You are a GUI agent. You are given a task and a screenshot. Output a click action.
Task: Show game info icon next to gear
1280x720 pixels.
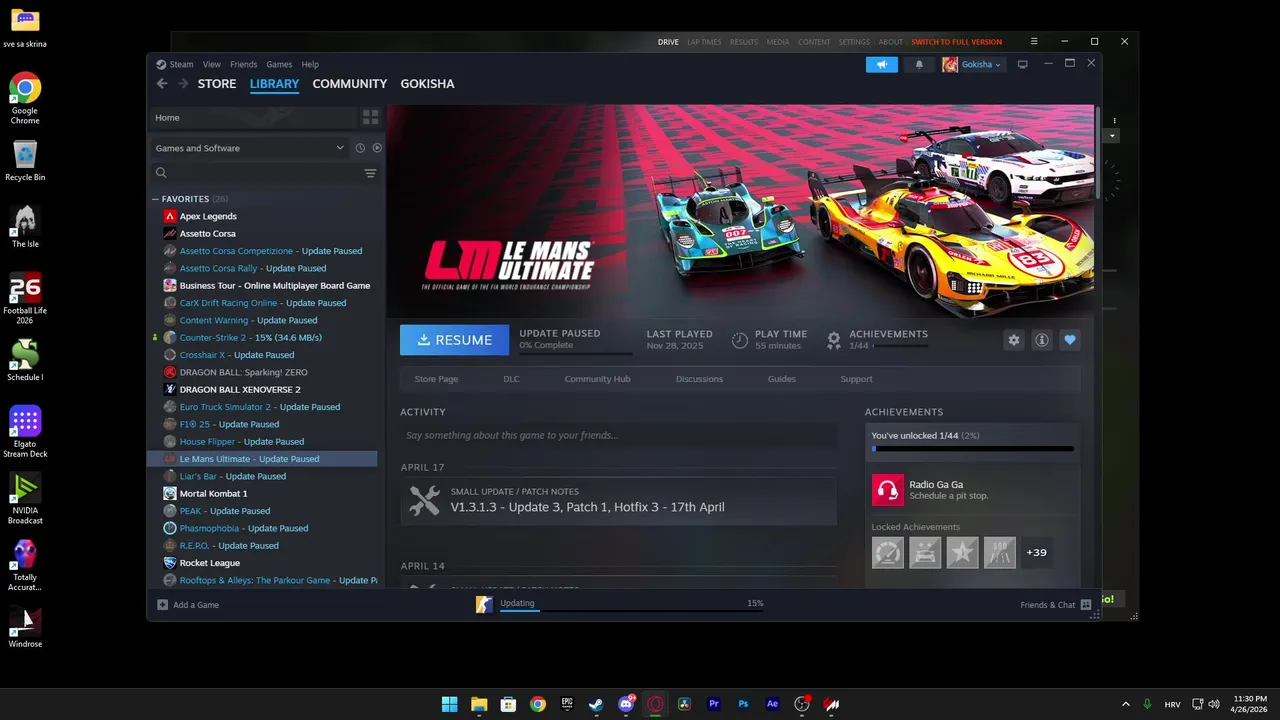pyautogui.click(x=1042, y=340)
